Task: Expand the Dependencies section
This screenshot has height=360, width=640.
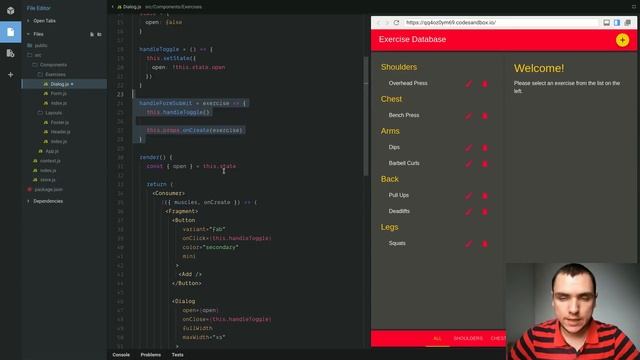Action: point(48,201)
